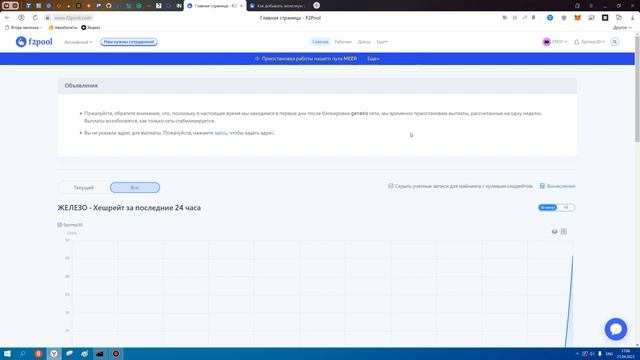Image resolution: width=640 pixels, height=360 pixels.
Task: Open the orange app icon in taskbar
Action: [38, 353]
